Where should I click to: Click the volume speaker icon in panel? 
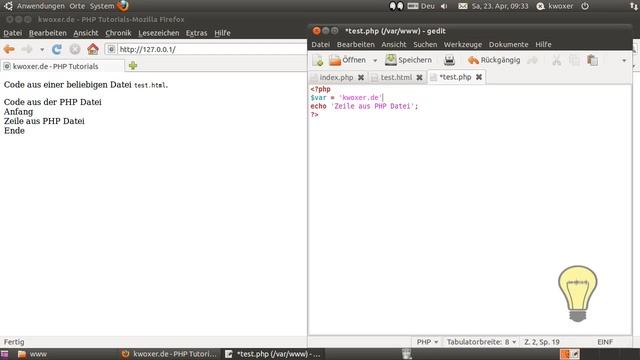(444, 6)
